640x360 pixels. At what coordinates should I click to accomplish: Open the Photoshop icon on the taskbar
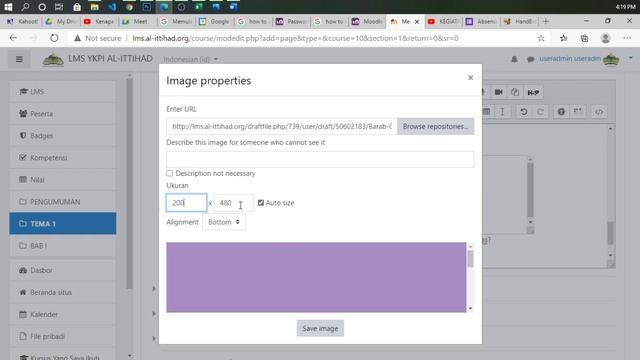tap(147, 7)
